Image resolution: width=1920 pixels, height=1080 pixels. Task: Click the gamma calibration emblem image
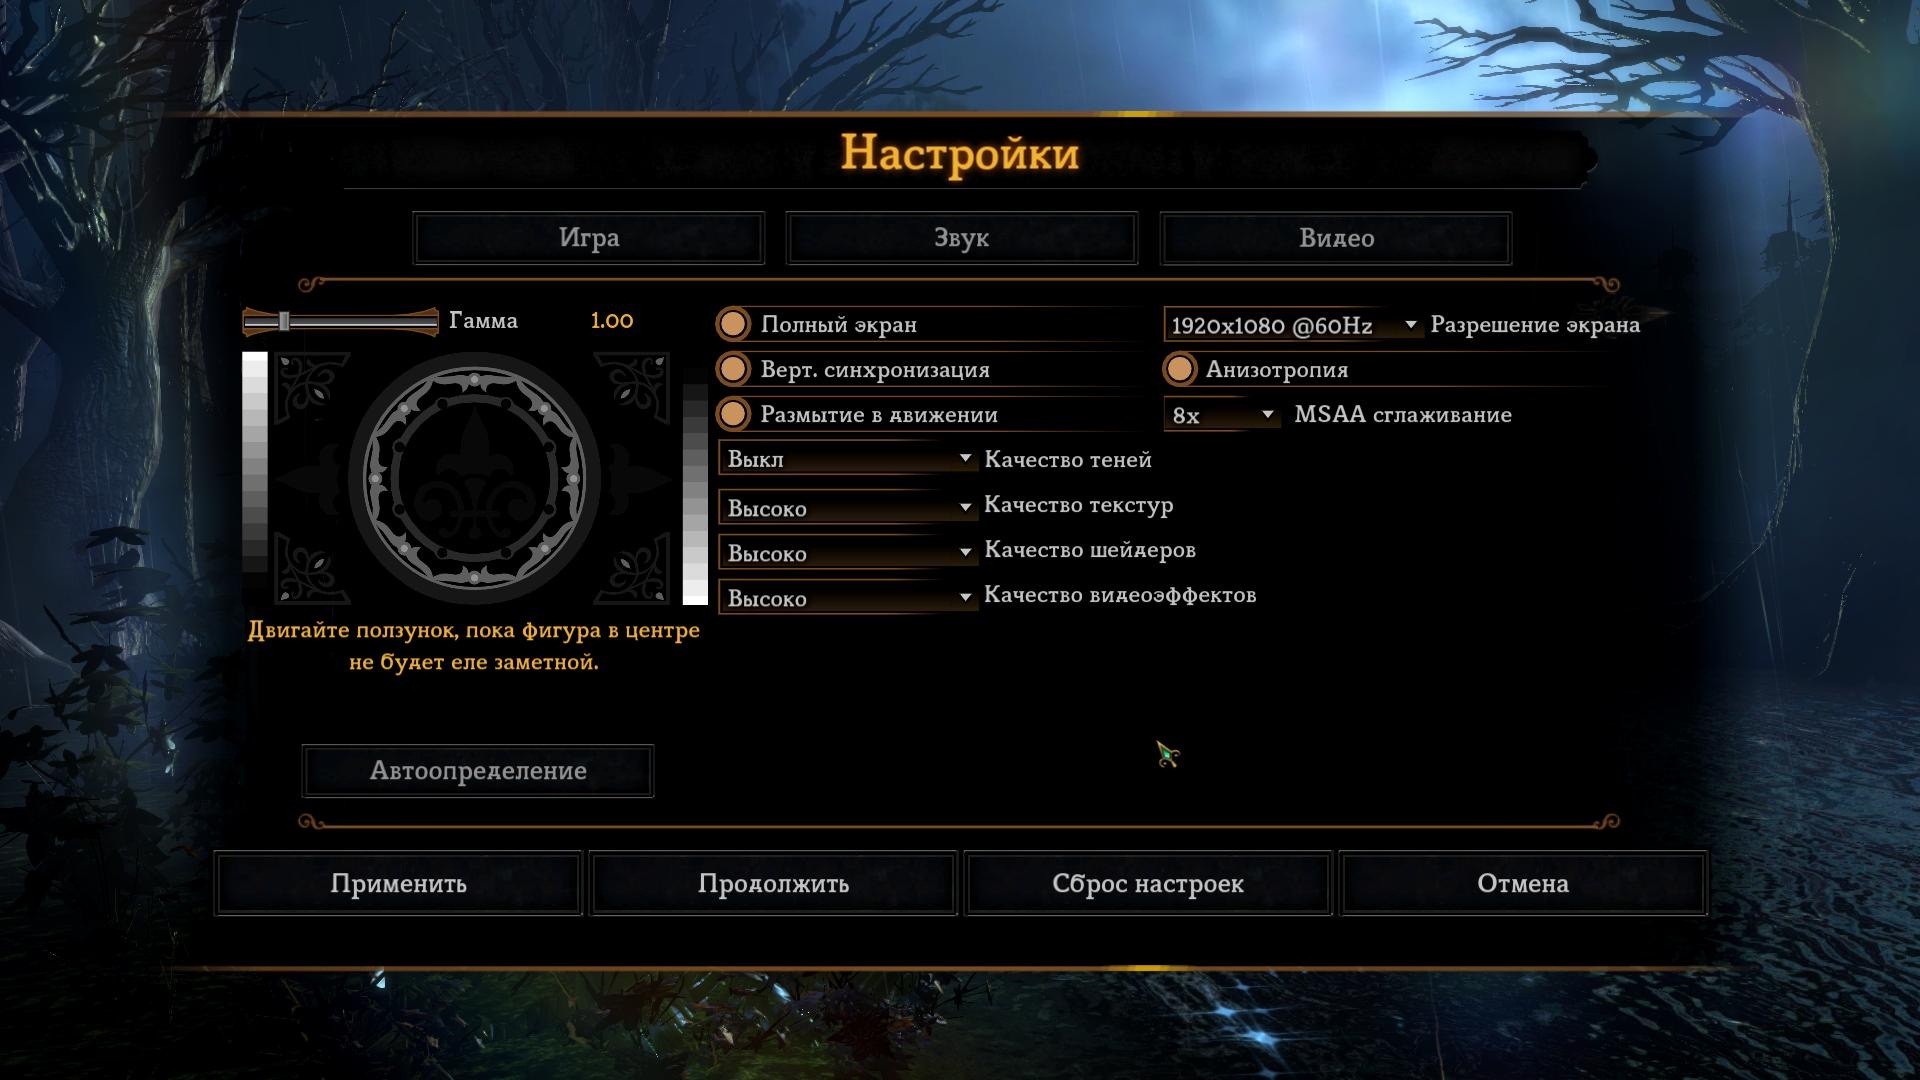tap(474, 478)
